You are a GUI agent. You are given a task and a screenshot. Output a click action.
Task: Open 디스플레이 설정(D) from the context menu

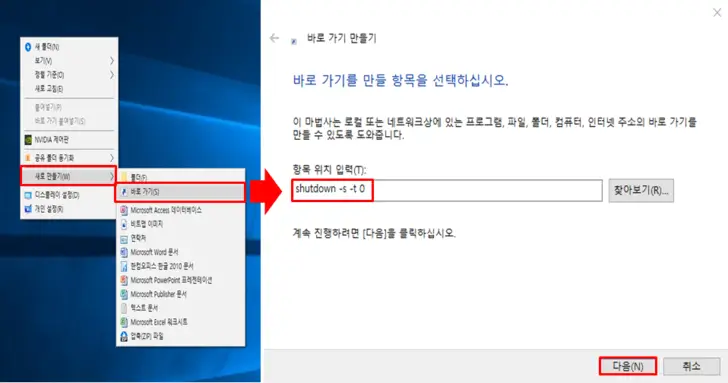(69, 195)
